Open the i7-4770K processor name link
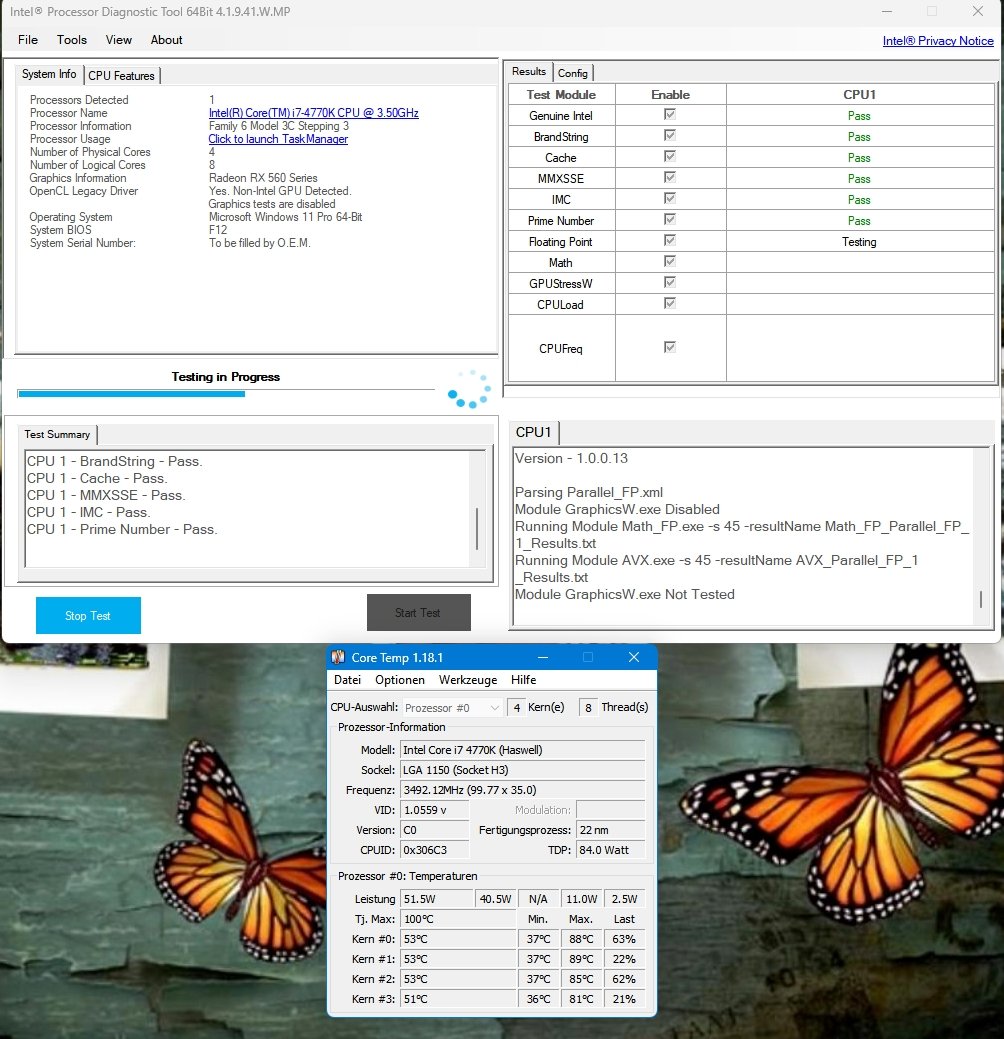This screenshot has width=1004, height=1039. coord(313,113)
